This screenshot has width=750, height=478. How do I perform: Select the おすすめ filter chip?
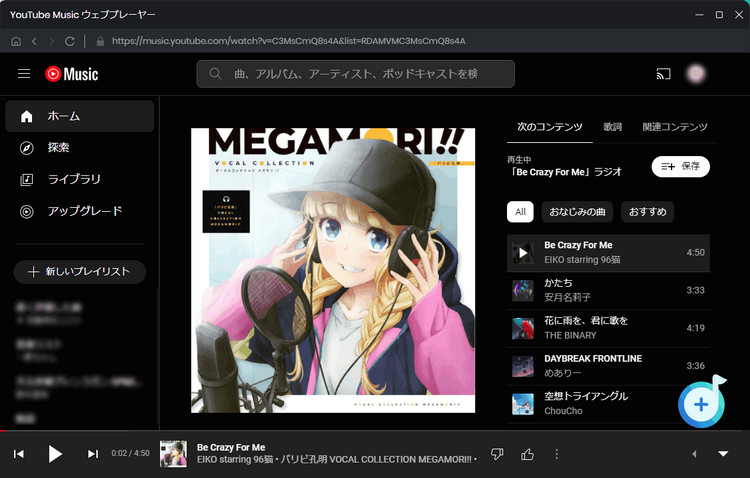tap(648, 212)
